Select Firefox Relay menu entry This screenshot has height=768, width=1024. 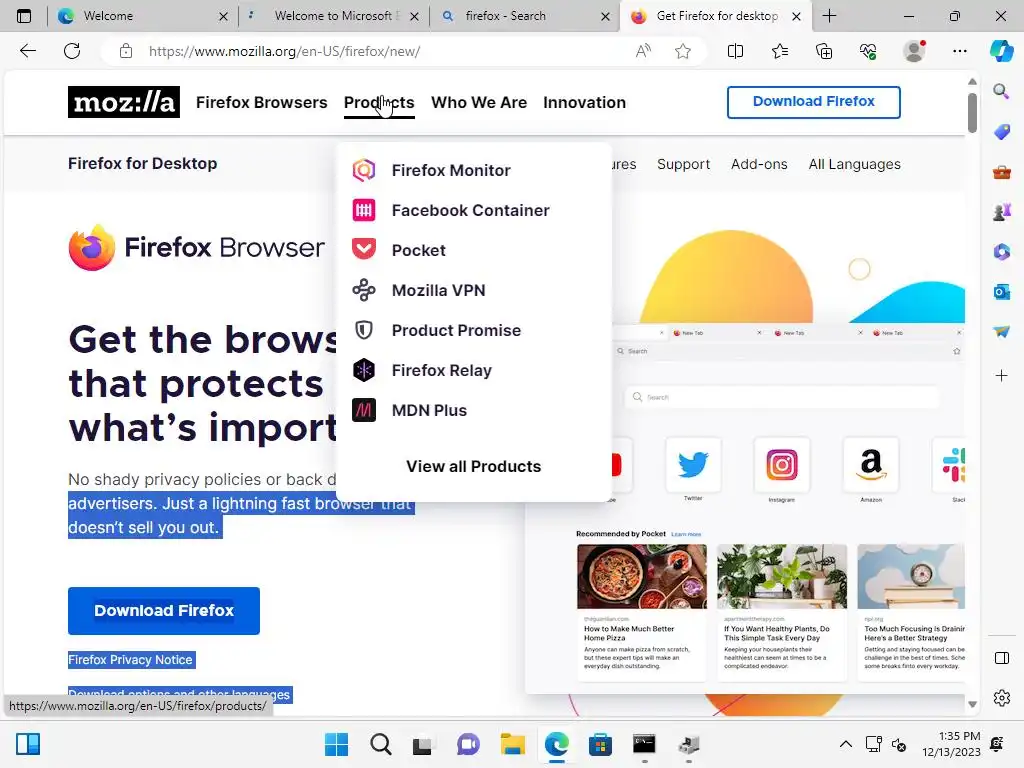(x=441, y=370)
